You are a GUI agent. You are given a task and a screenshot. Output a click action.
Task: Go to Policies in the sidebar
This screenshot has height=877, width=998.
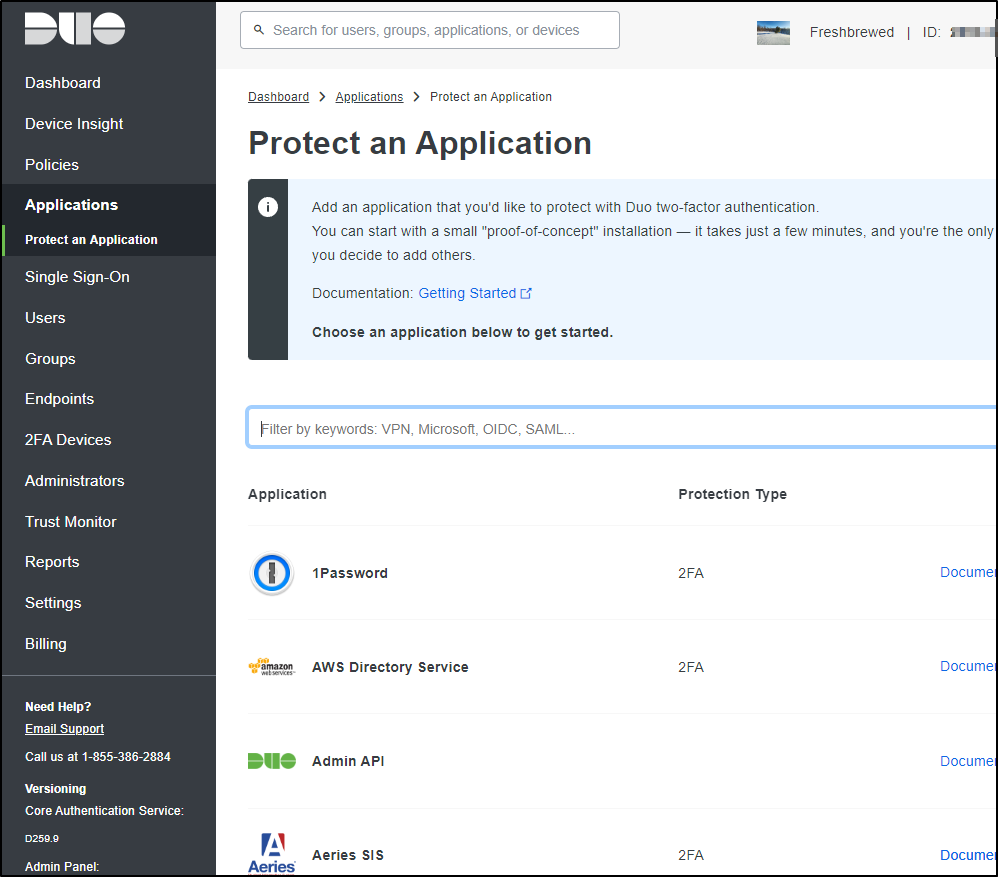pyautogui.click(x=52, y=165)
